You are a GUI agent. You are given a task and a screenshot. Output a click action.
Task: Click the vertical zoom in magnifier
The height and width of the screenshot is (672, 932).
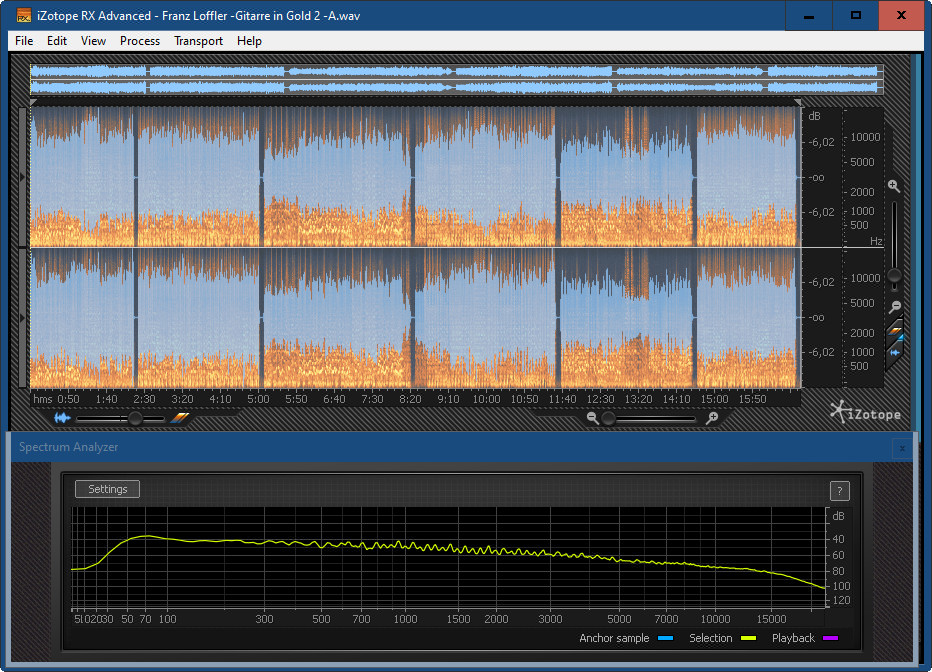tap(894, 187)
